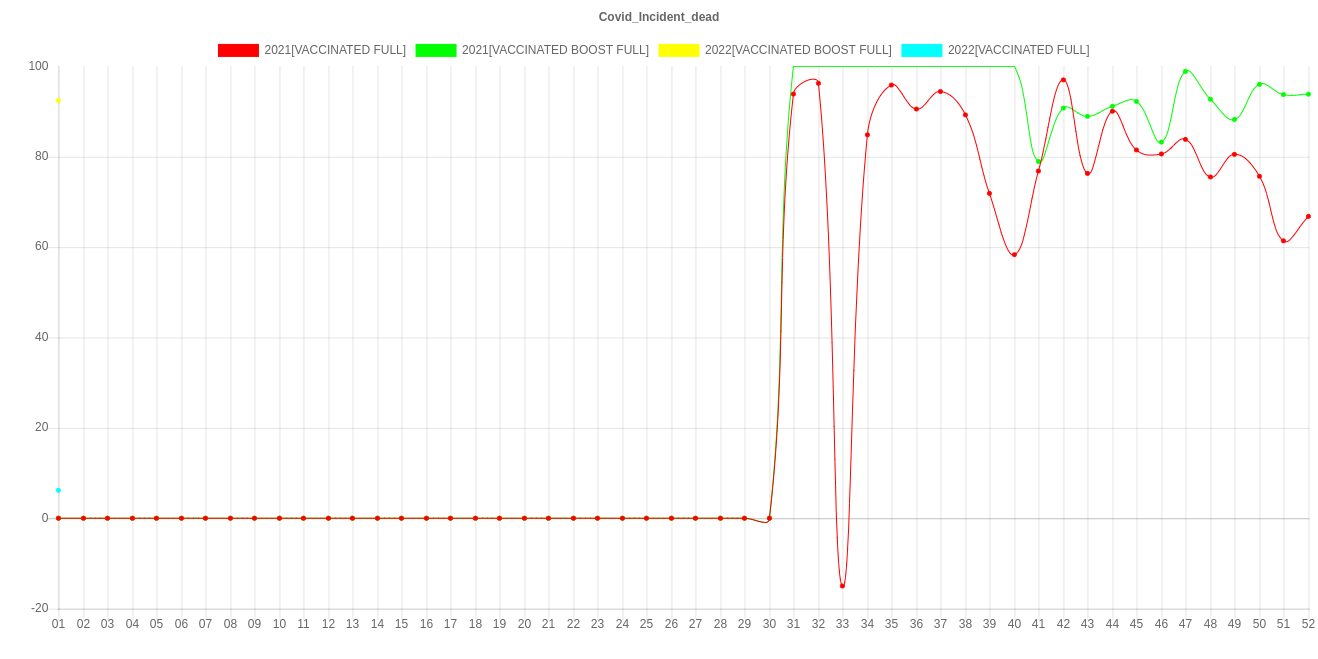Select the cyan data point at week 01
Viewport: 1318px width, 659px height.
click(59, 490)
